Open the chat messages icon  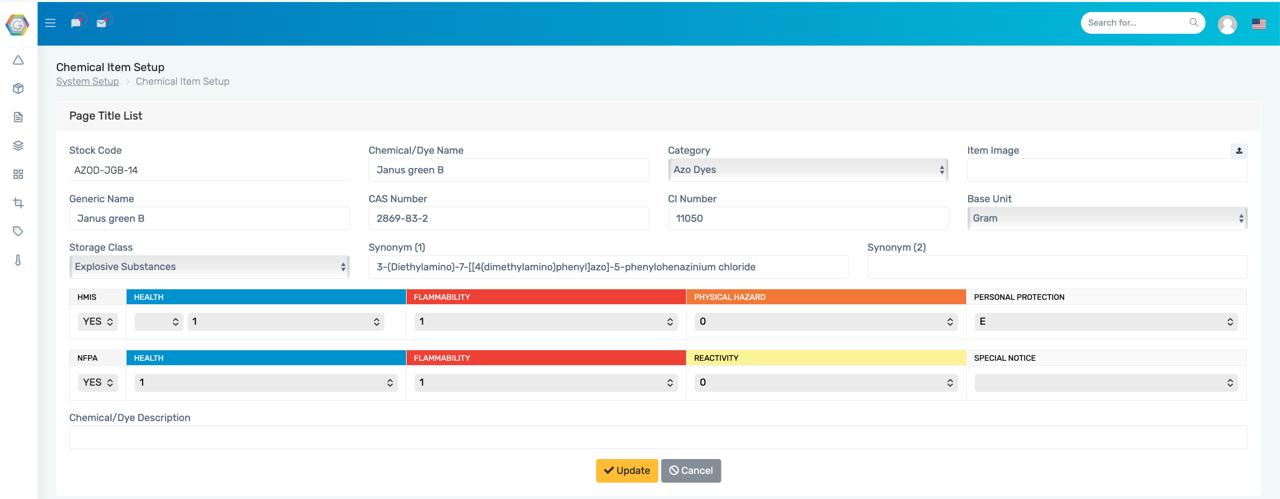point(76,23)
